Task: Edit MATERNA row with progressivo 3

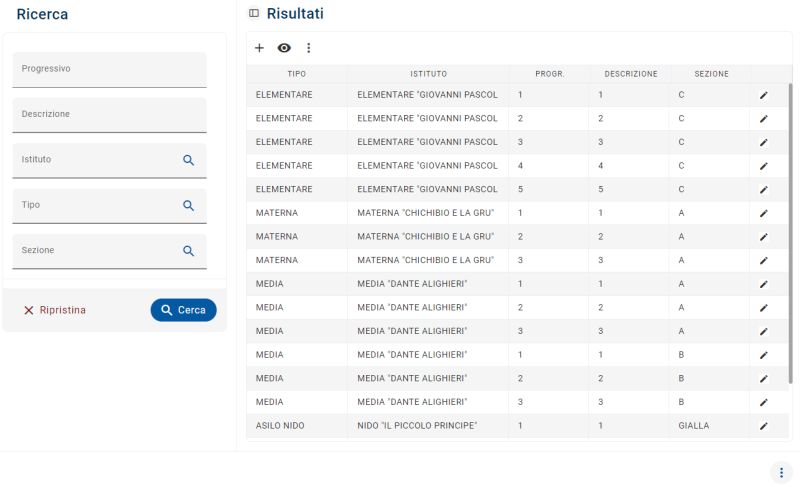Action: click(763, 261)
